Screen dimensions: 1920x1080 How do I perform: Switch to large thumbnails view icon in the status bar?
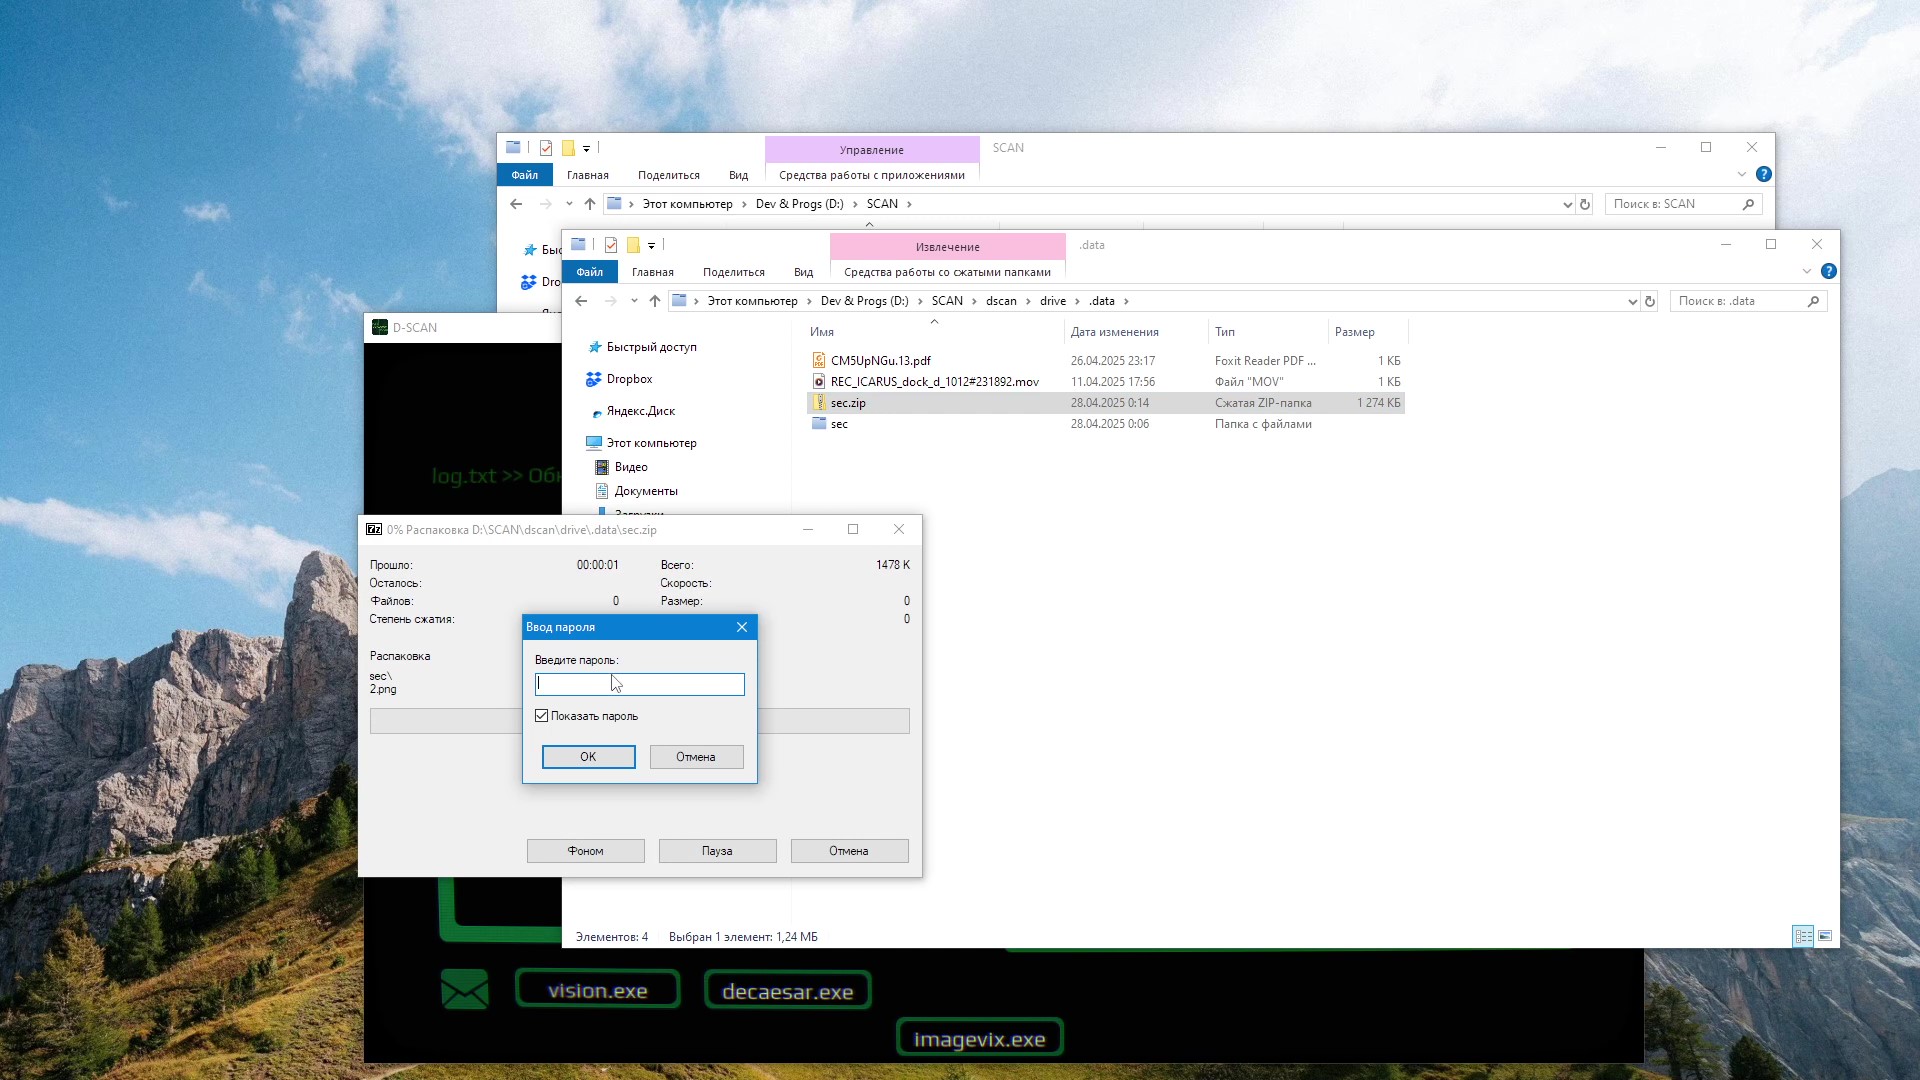click(1825, 936)
